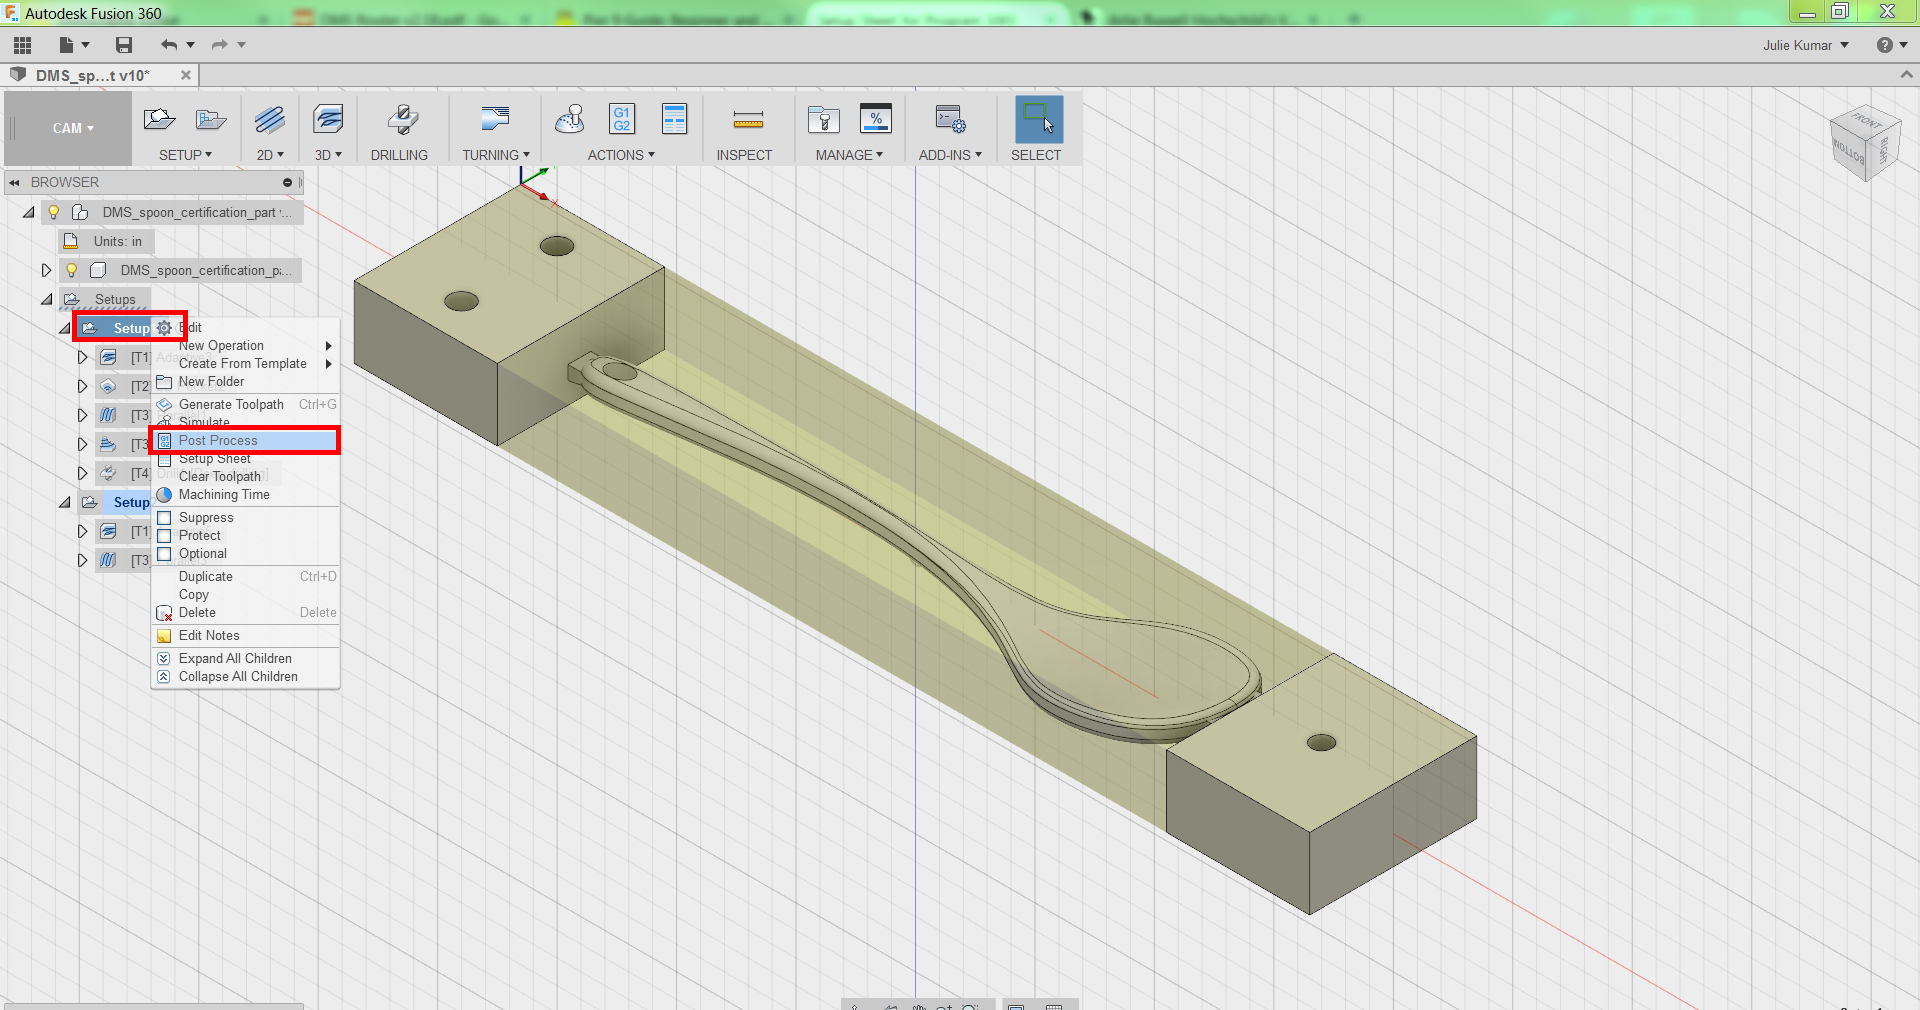Select the 3D adaptive clearing icon
The height and width of the screenshot is (1010, 1920).
(x=327, y=120)
